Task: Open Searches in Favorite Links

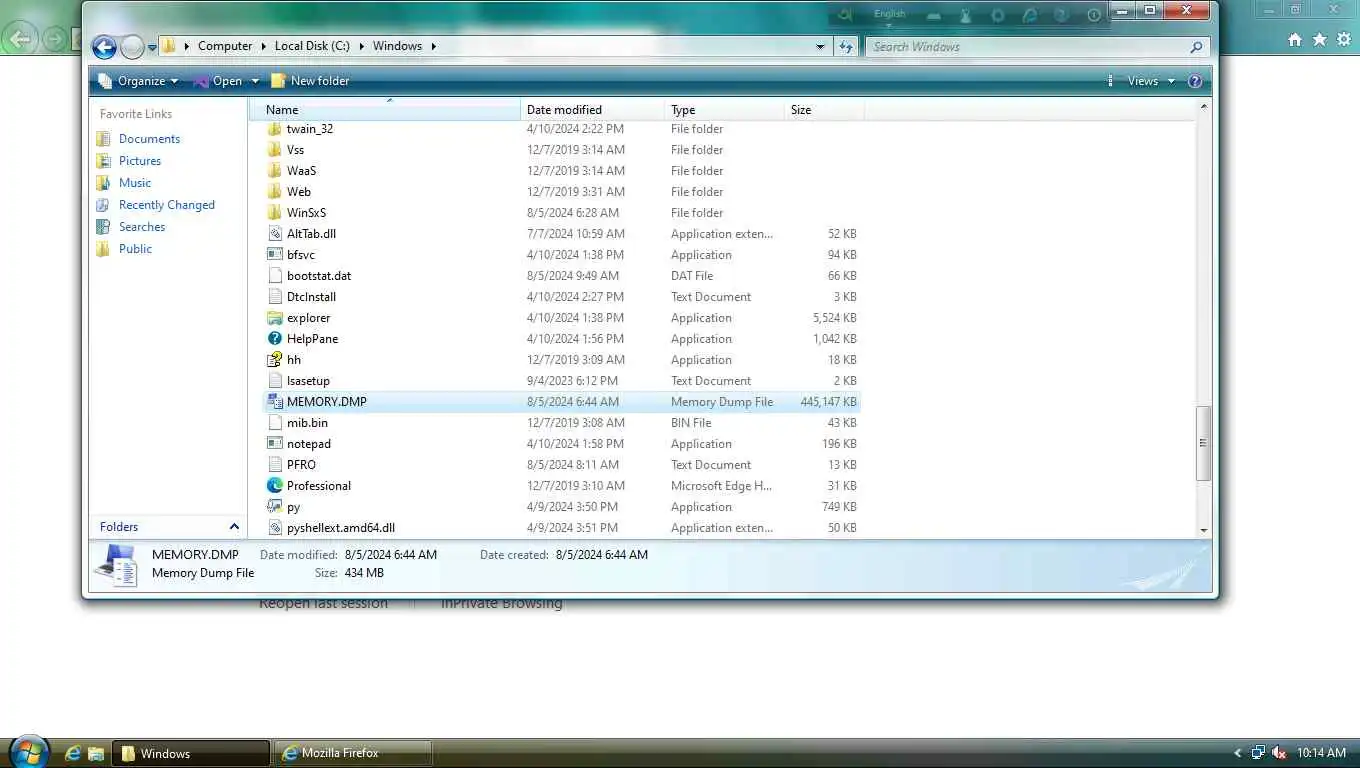Action: tap(142, 227)
